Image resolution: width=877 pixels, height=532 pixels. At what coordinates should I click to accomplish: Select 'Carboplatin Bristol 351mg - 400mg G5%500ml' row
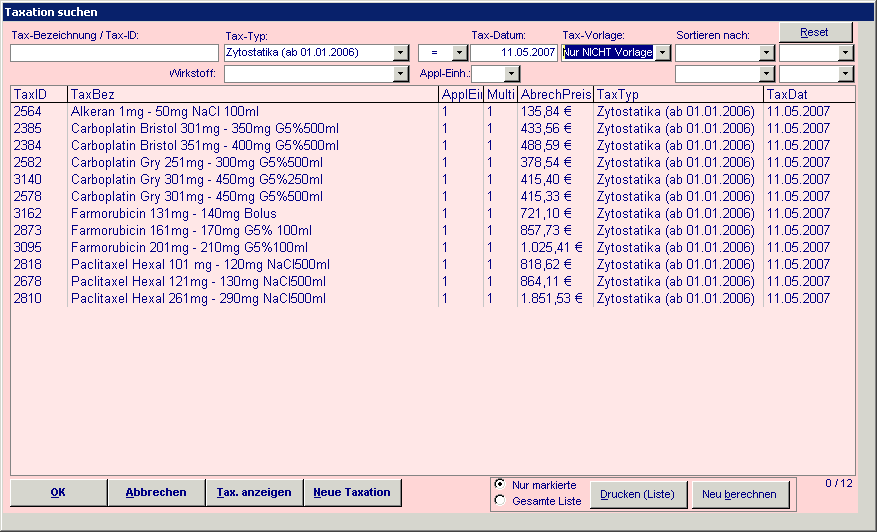(433, 145)
